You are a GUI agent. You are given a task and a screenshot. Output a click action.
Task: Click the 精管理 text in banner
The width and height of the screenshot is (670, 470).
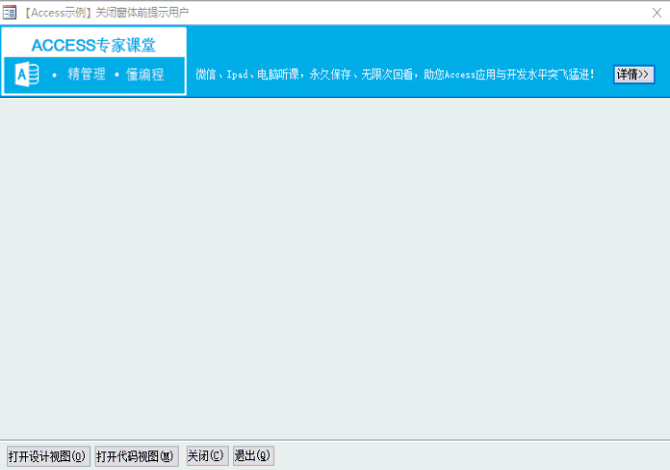[x=87, y=74]
